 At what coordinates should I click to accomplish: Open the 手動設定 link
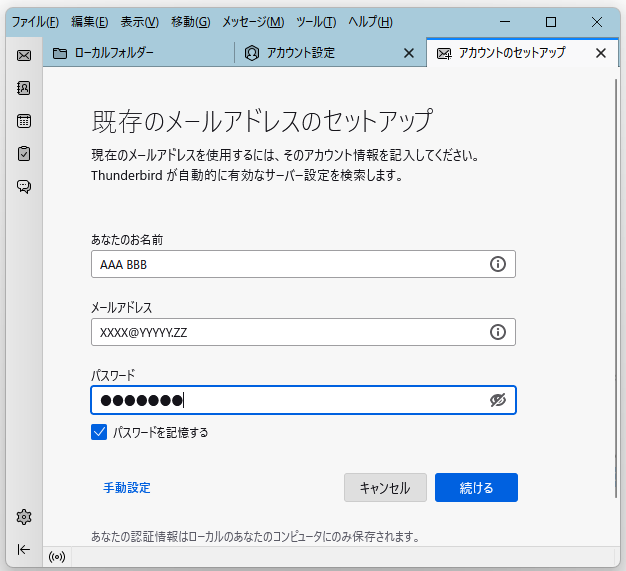(x=127, y=488)
